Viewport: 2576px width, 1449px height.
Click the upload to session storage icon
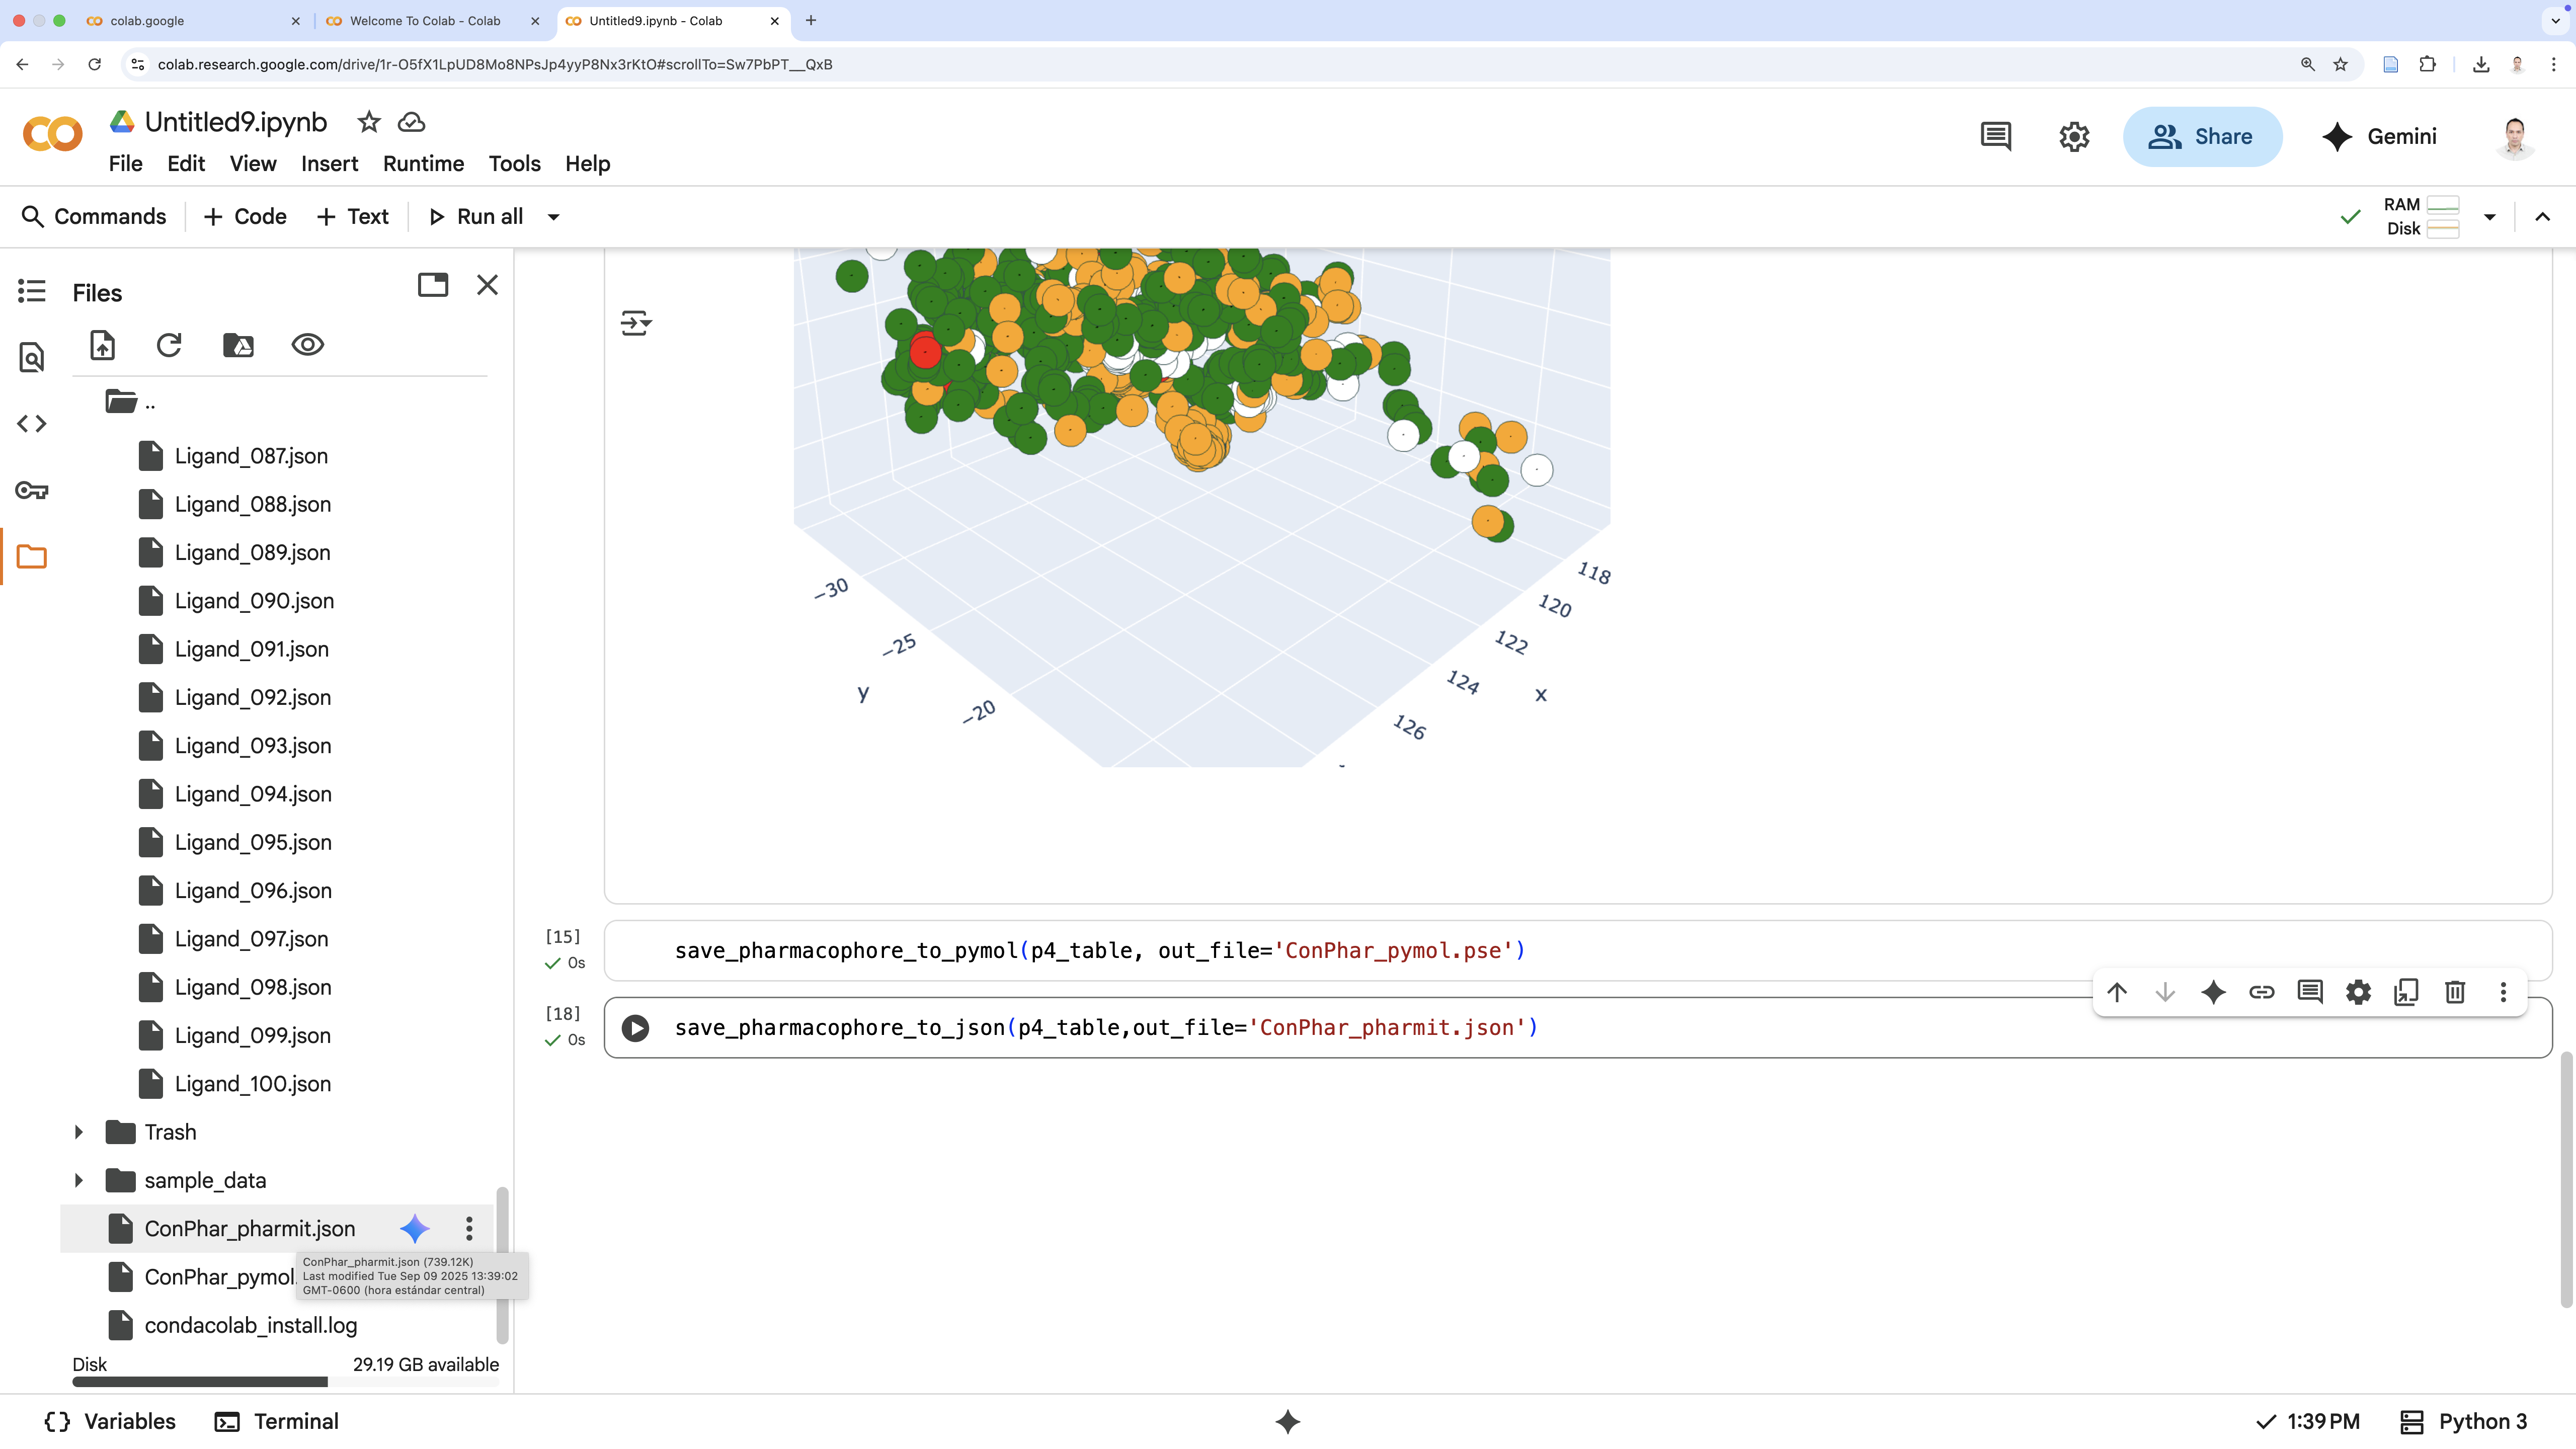pos(102,345)
